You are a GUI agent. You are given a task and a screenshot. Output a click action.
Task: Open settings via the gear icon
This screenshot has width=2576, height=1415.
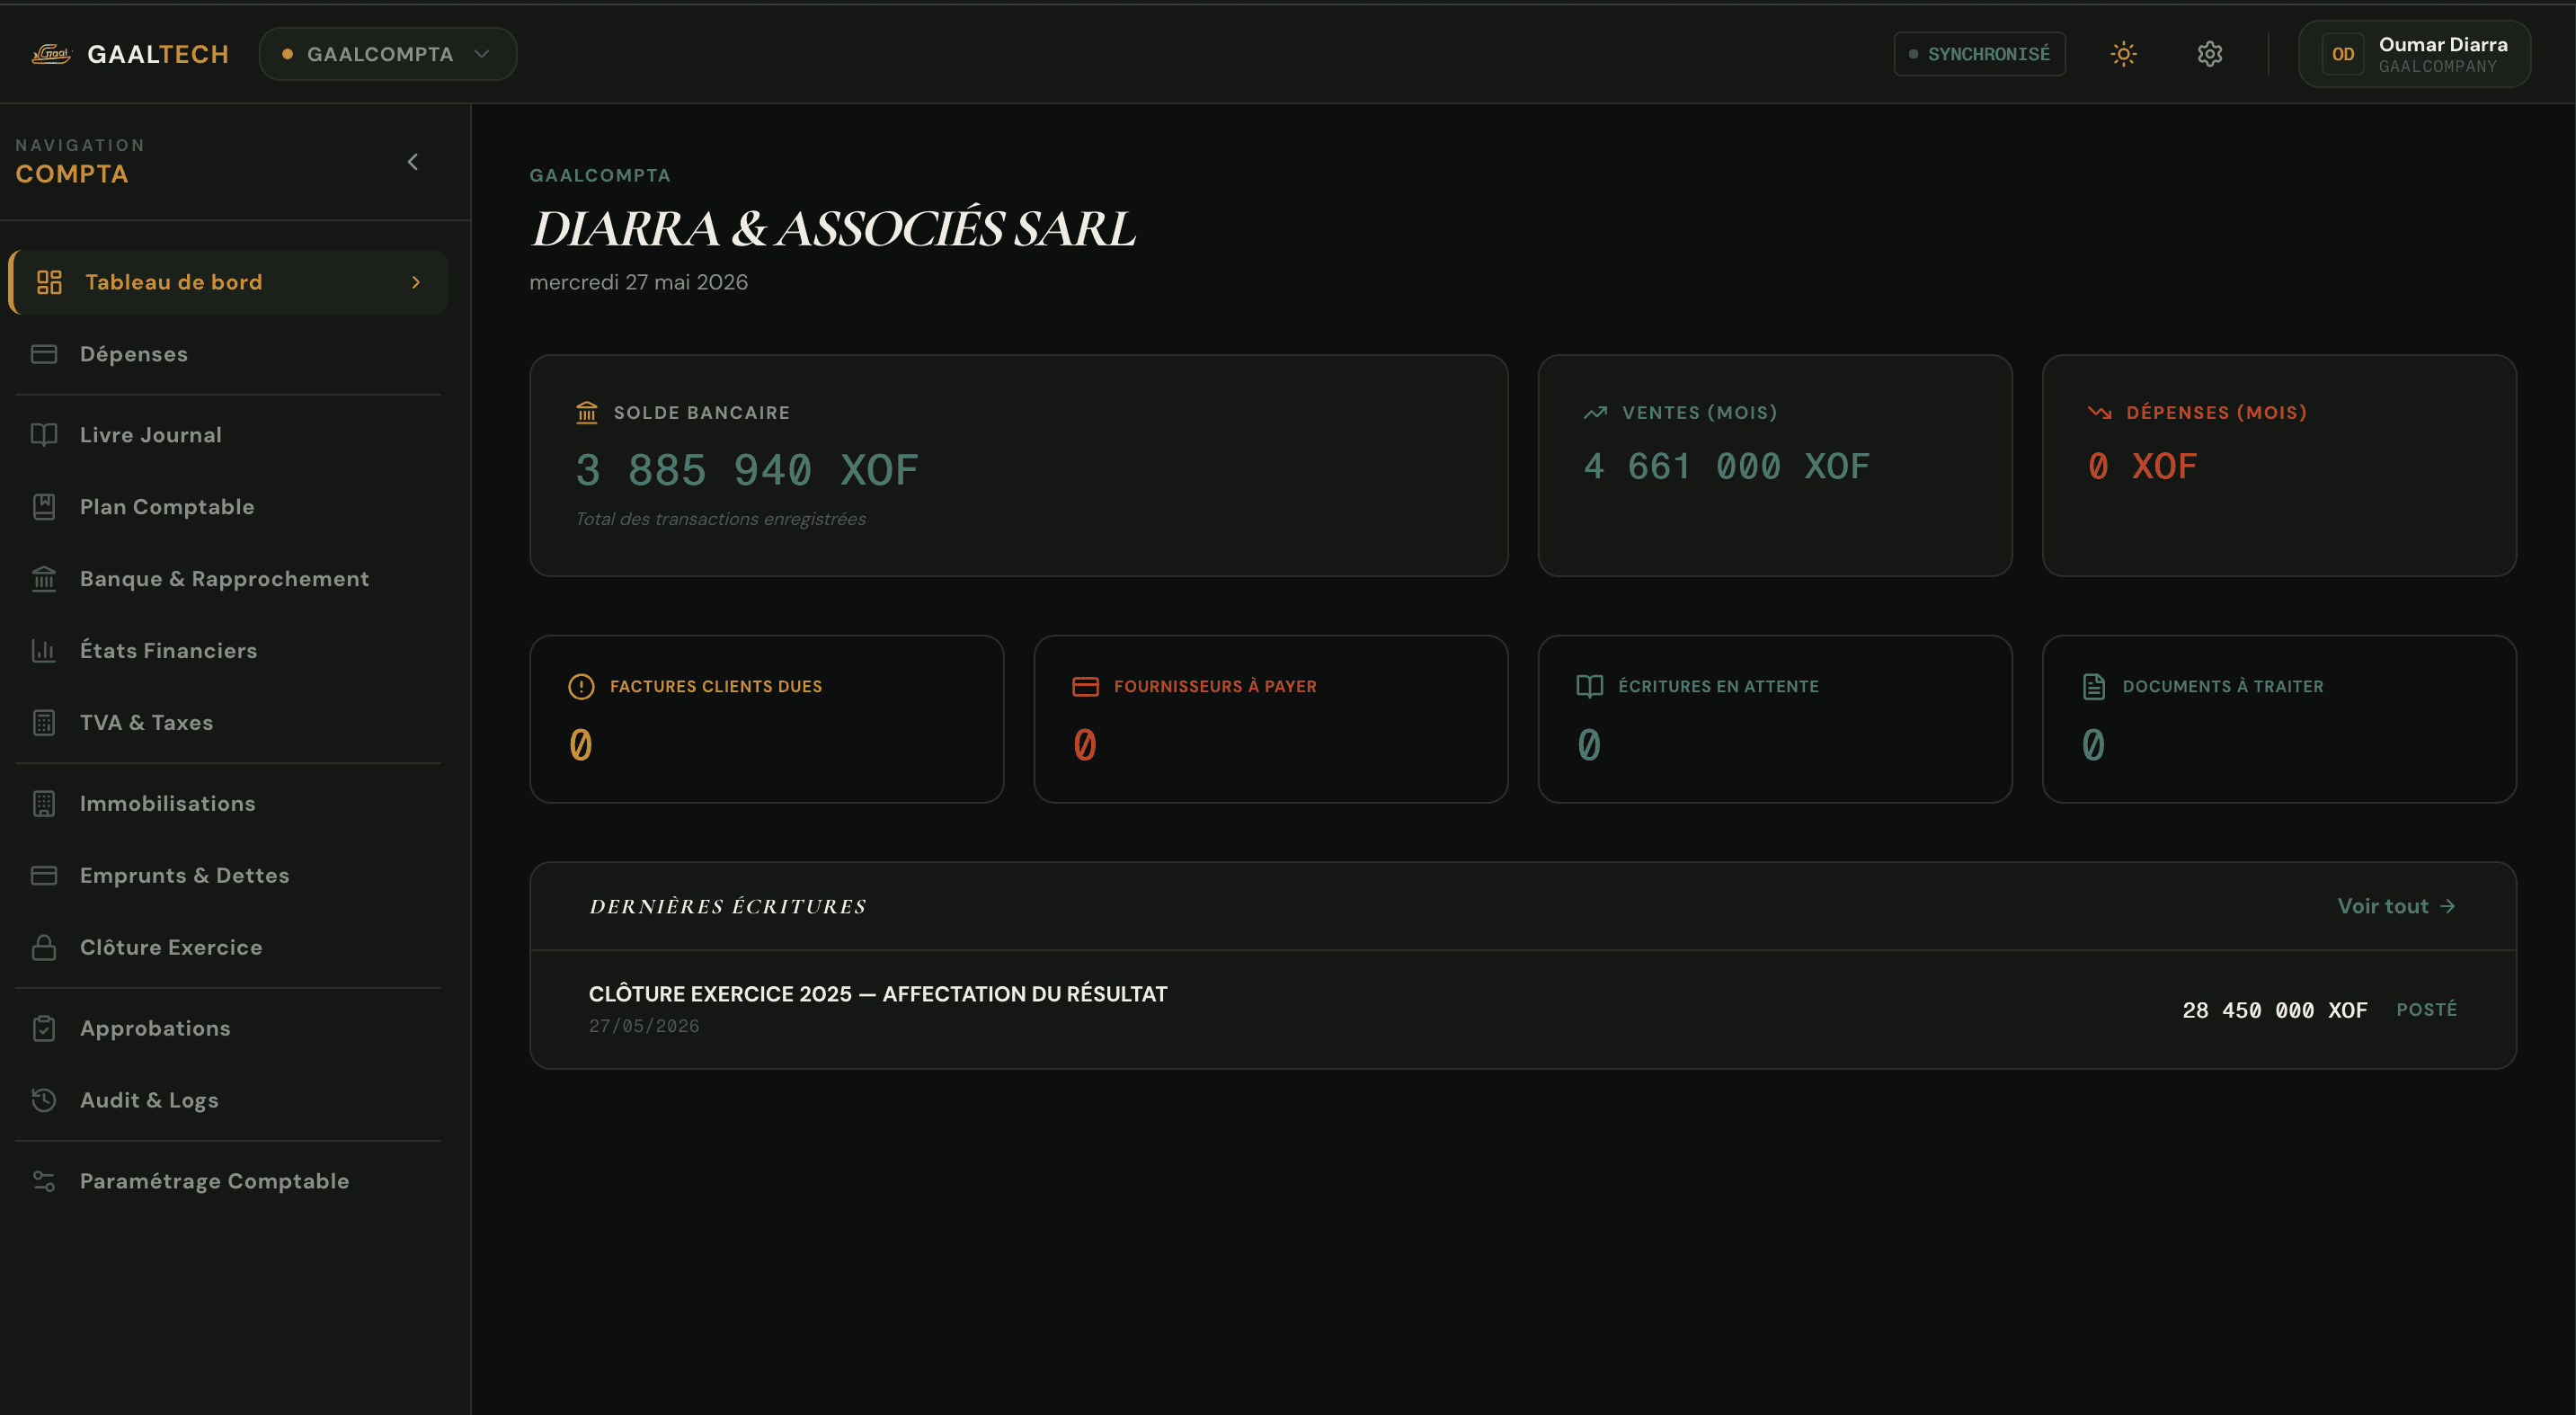pyautogui.click(x=2210, y=54)
